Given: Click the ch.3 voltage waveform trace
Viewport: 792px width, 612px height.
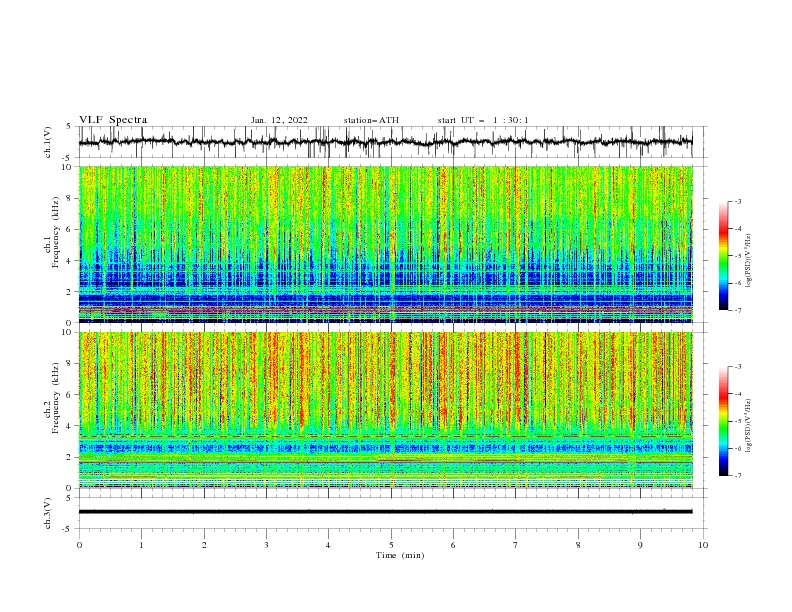Looking at the screenshot, I should tap(385, 512).
